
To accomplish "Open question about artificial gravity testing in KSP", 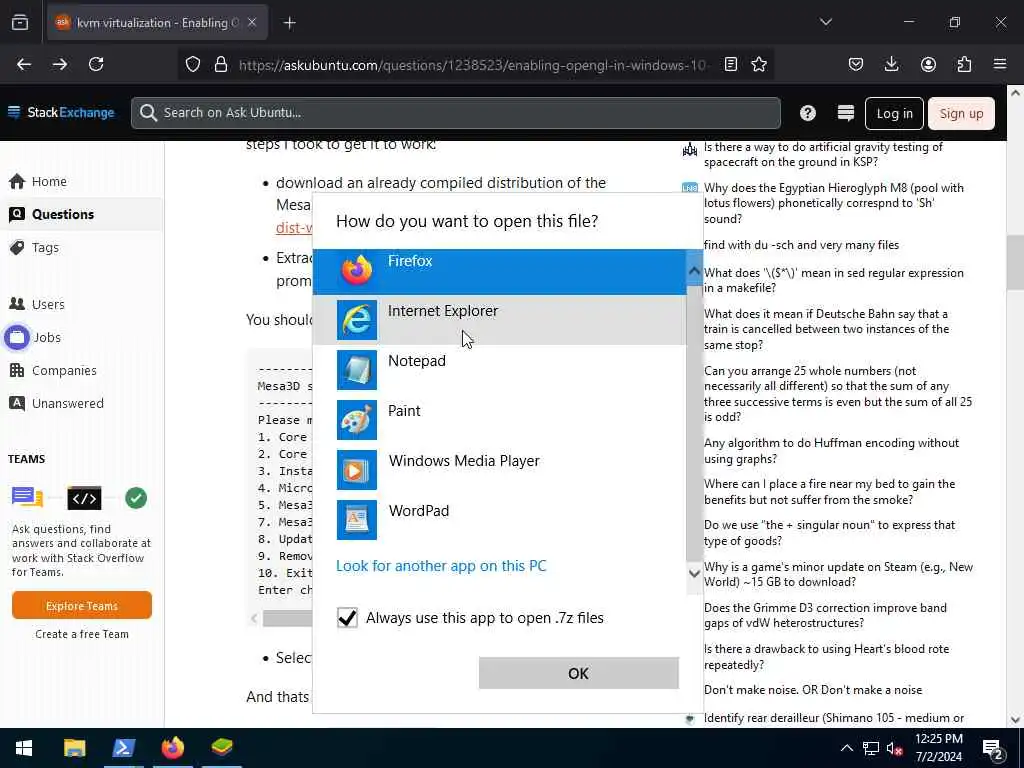I will tap(823, 155).
